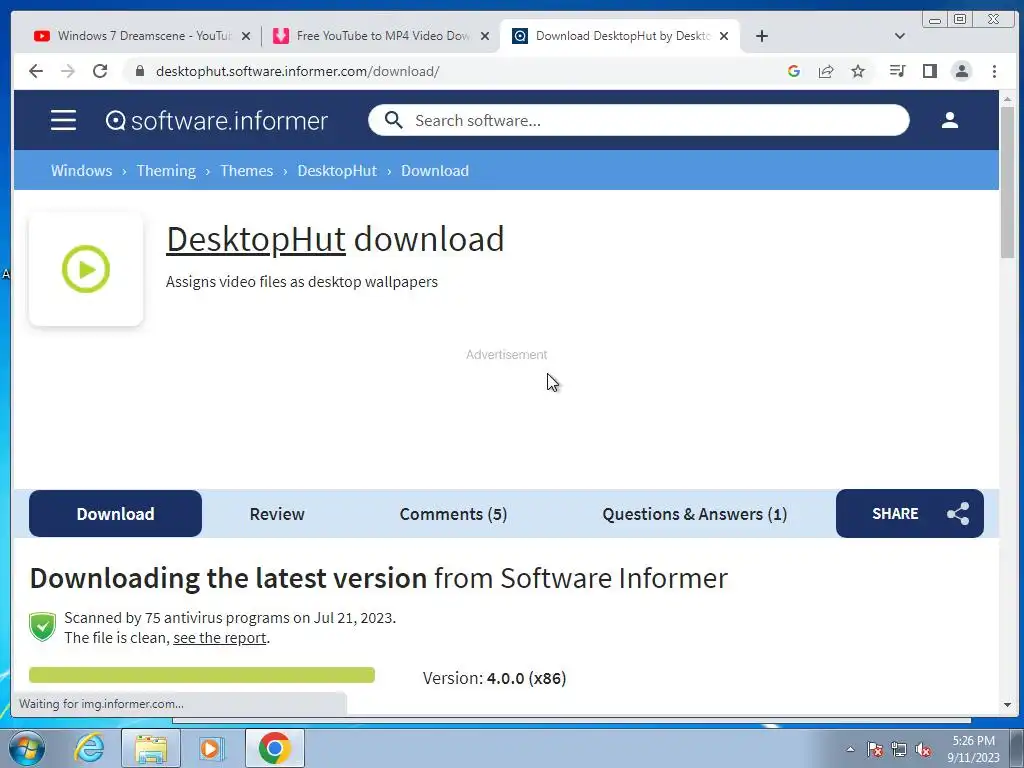Close the Download DesktopHut tab

(x=724, y=36)
